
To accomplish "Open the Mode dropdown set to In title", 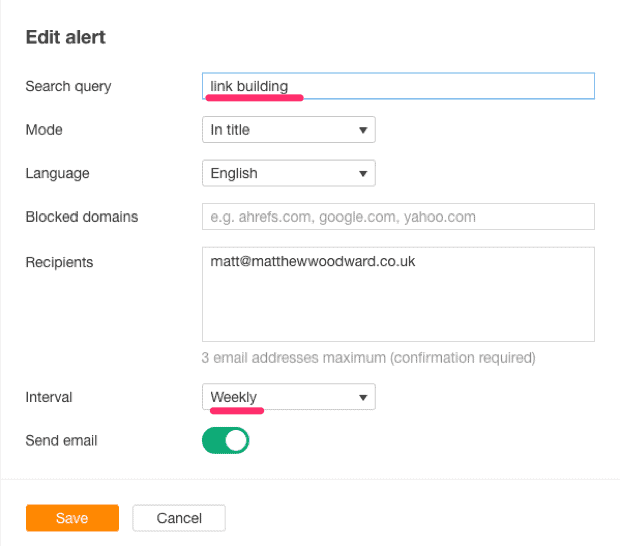I will click(x=289, y=129).
